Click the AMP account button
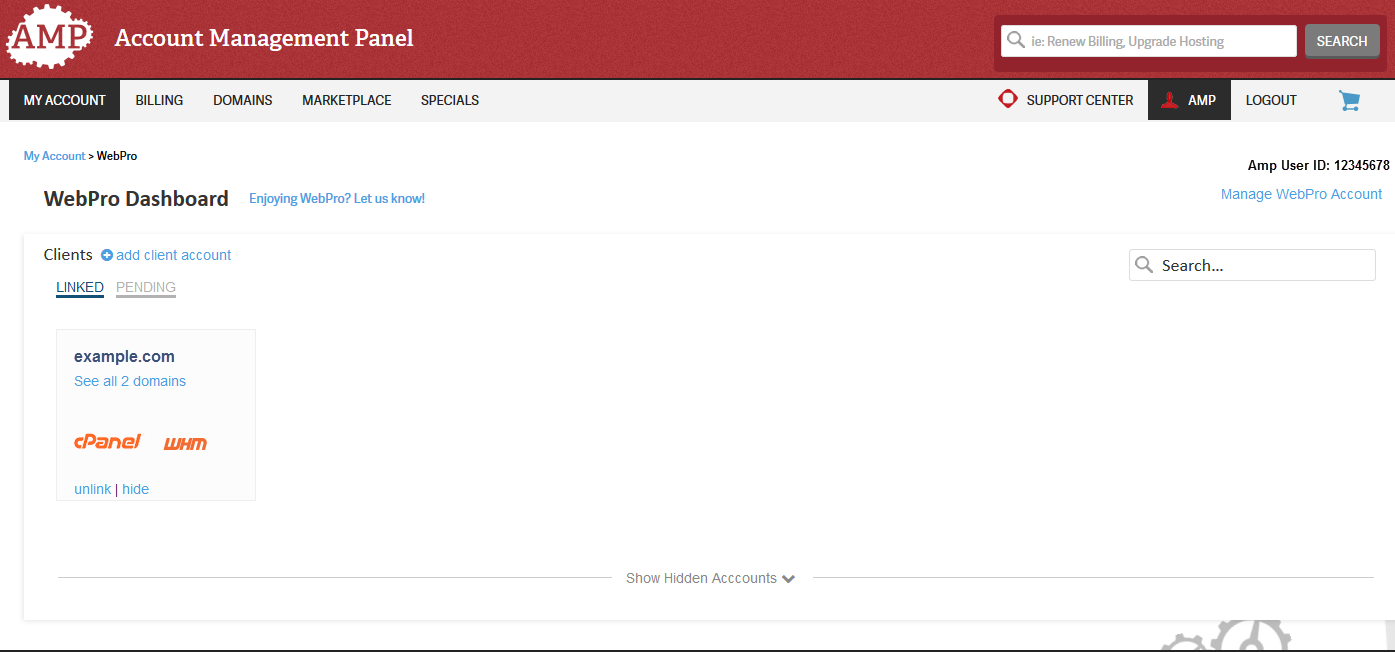 click(1189, 100)
